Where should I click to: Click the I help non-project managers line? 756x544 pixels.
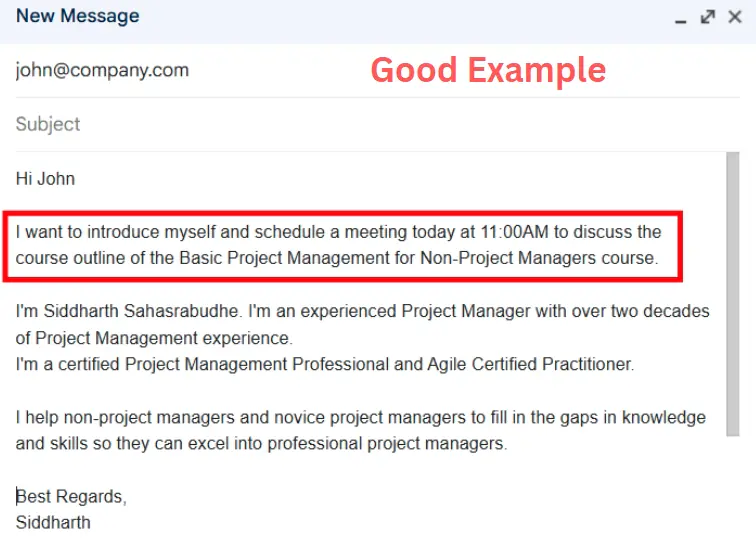361,417
